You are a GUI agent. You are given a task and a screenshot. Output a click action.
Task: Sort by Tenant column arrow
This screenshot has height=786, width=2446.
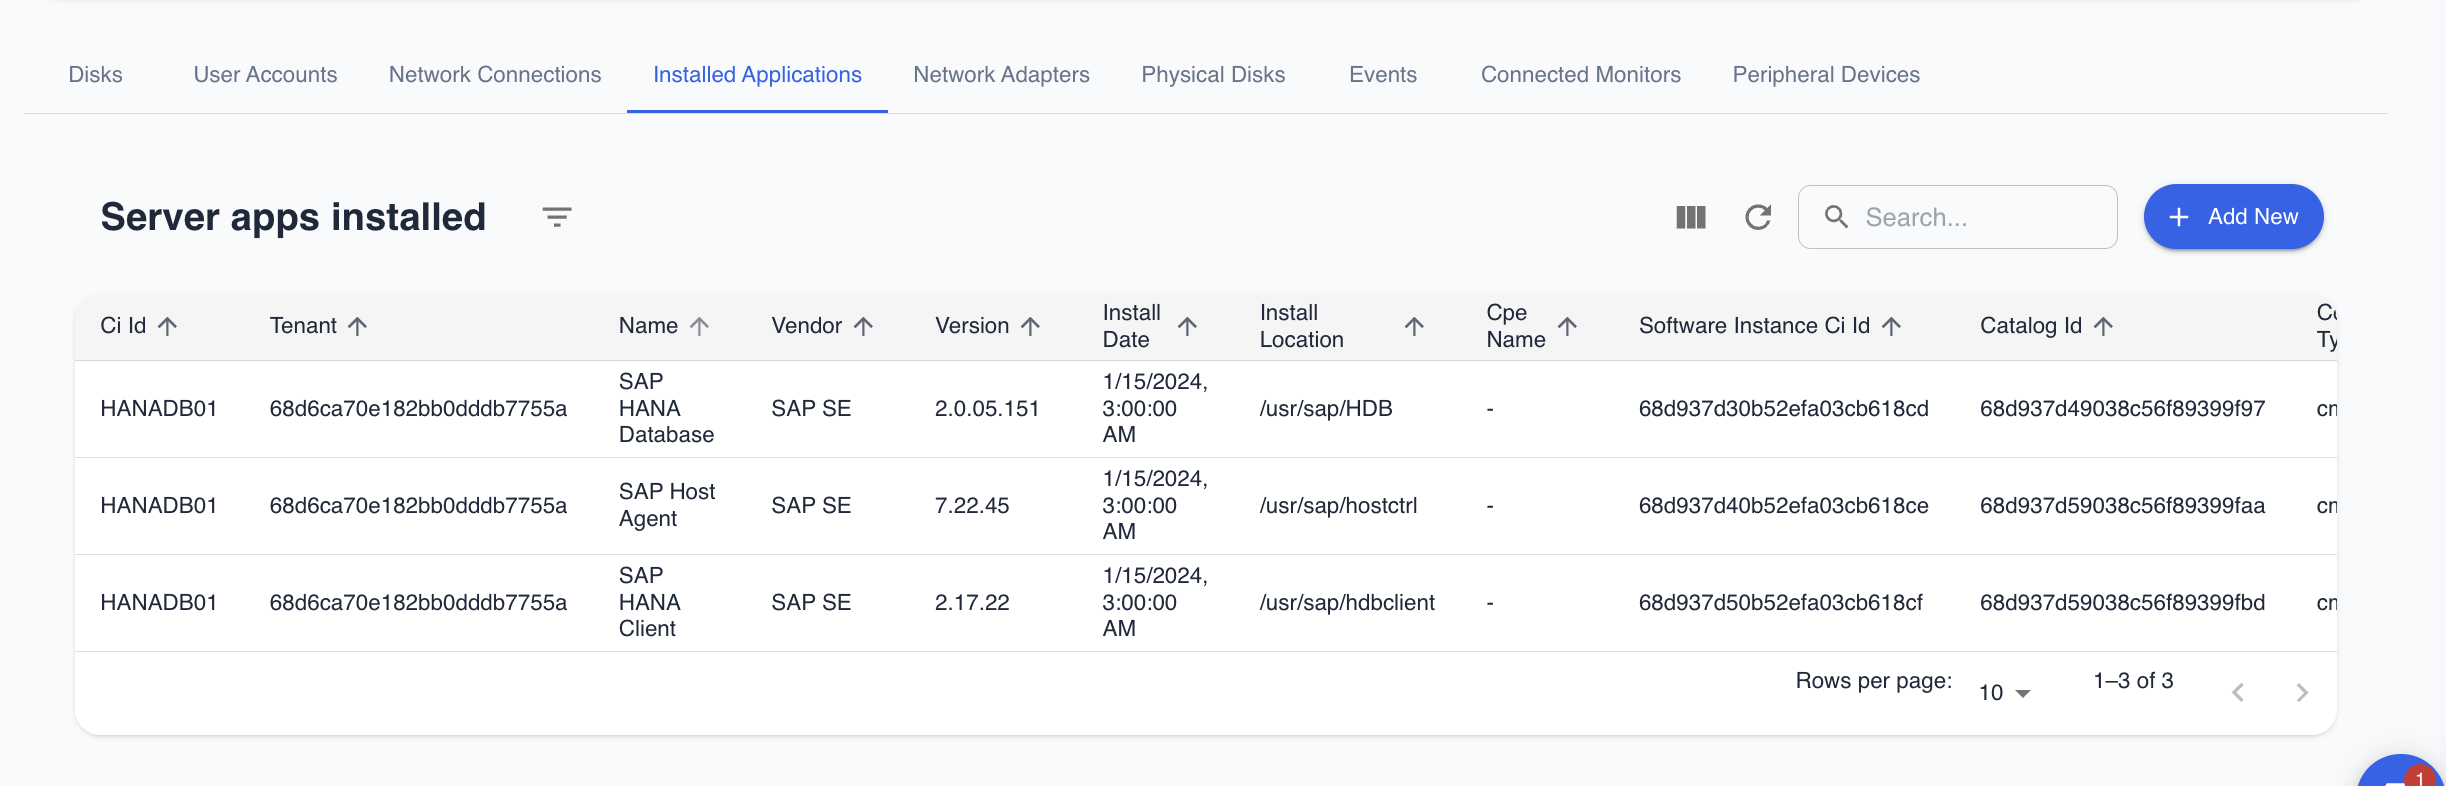[357, 326]
